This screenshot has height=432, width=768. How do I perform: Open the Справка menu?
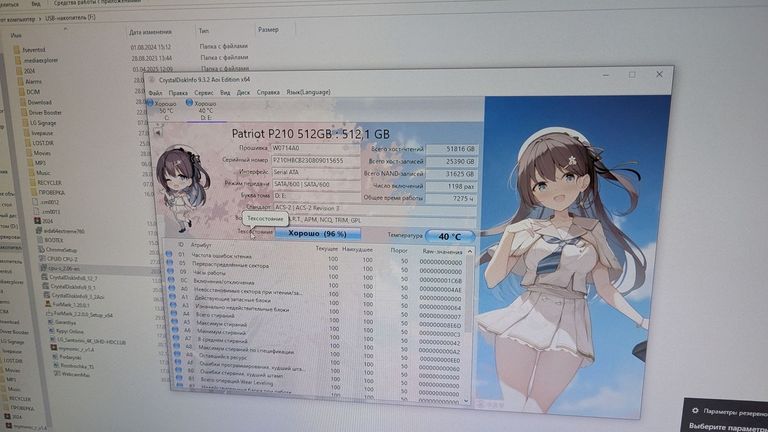268,92
